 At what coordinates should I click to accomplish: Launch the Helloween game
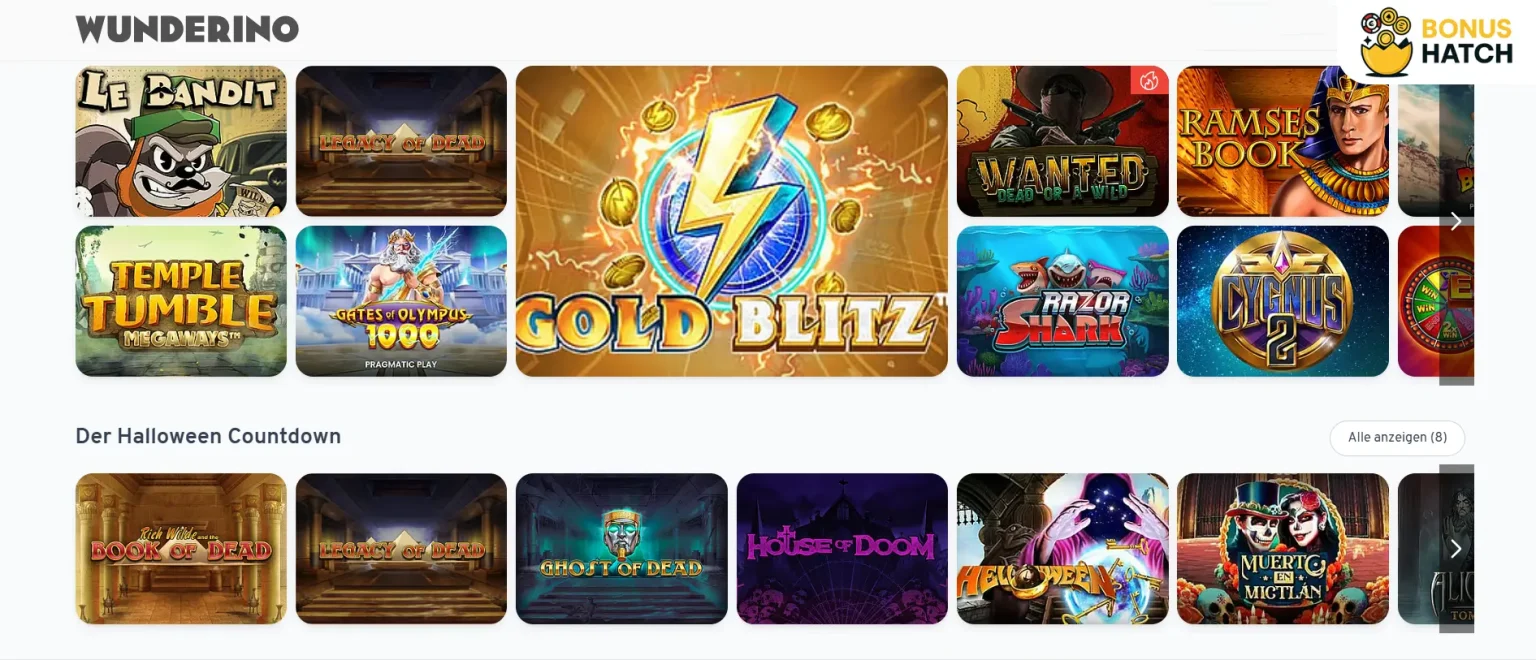(1062, 549)
